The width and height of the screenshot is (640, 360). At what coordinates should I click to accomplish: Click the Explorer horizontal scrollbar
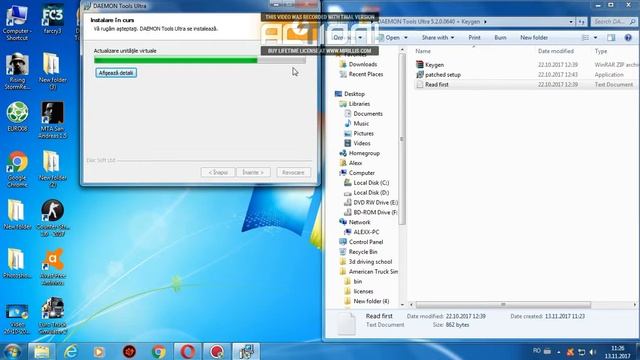[x=503, y=304]
